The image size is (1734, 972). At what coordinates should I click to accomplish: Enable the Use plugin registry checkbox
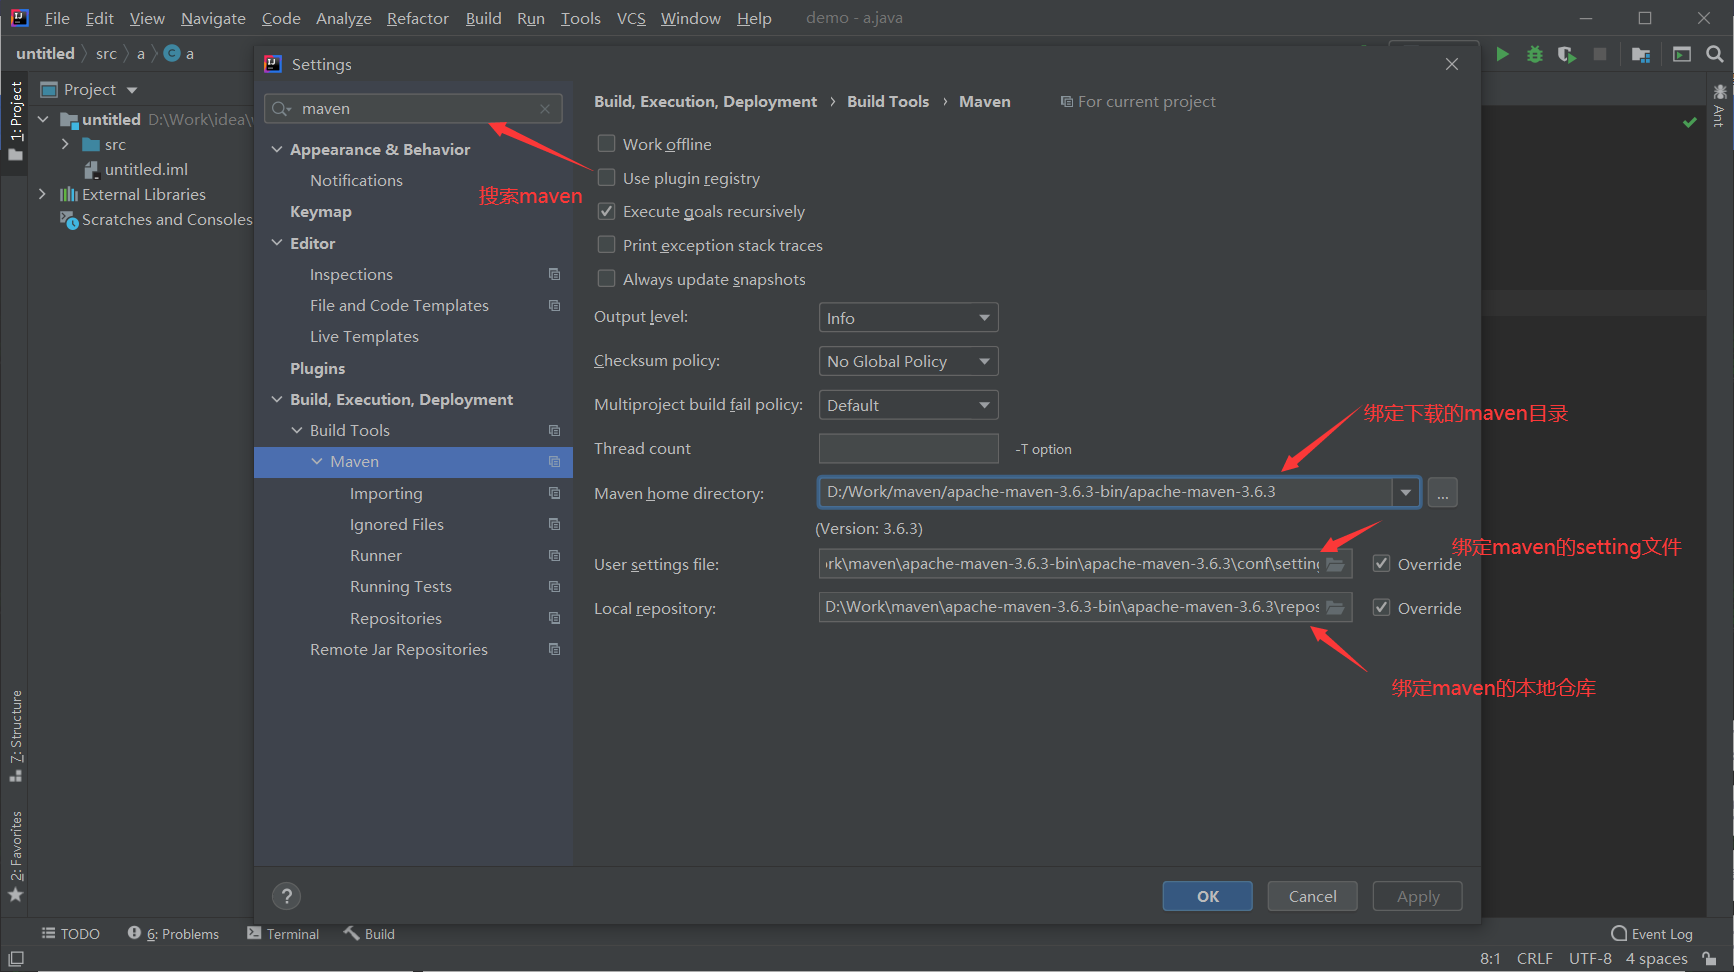tap(606, 178)
